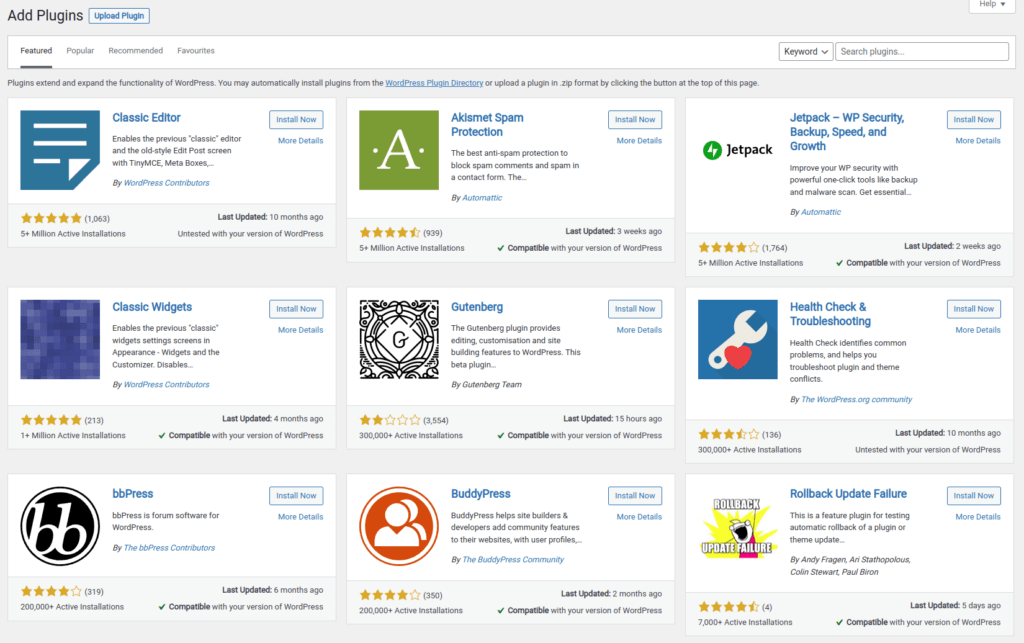Expand the Help panel
The height and width of the screenshot is (643, 1024).
tap(992, 5)
